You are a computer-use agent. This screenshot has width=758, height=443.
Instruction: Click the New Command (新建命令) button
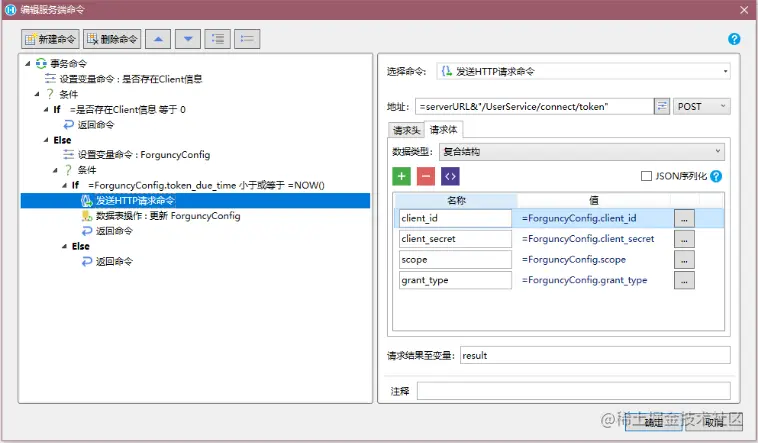(x=50, y=39)
